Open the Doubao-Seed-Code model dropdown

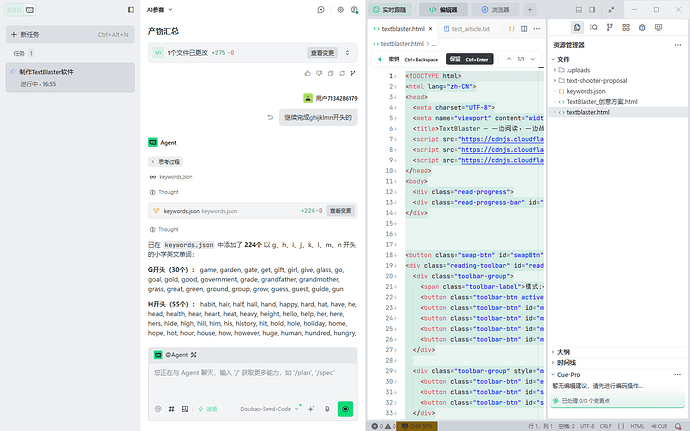[x=269, y=409]
